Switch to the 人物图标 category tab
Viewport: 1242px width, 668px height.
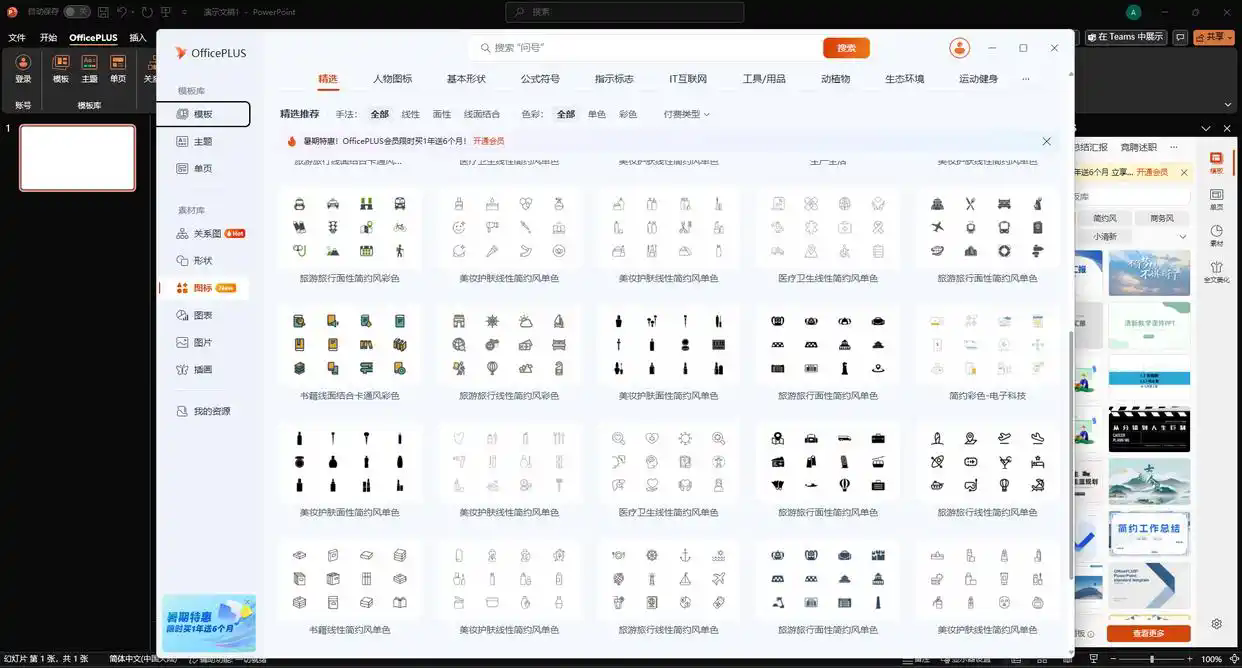pos(392,79)
